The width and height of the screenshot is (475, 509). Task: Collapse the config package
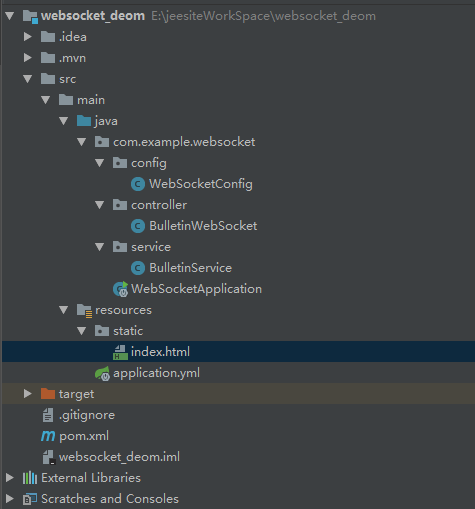(100, 163)
